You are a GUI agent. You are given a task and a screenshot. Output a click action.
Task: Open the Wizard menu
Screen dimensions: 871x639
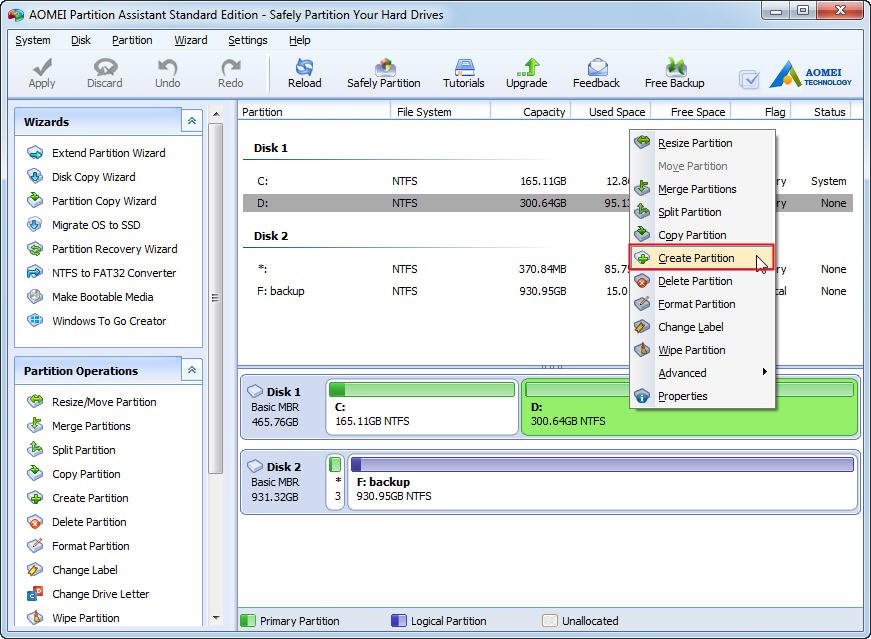point(191,40)
